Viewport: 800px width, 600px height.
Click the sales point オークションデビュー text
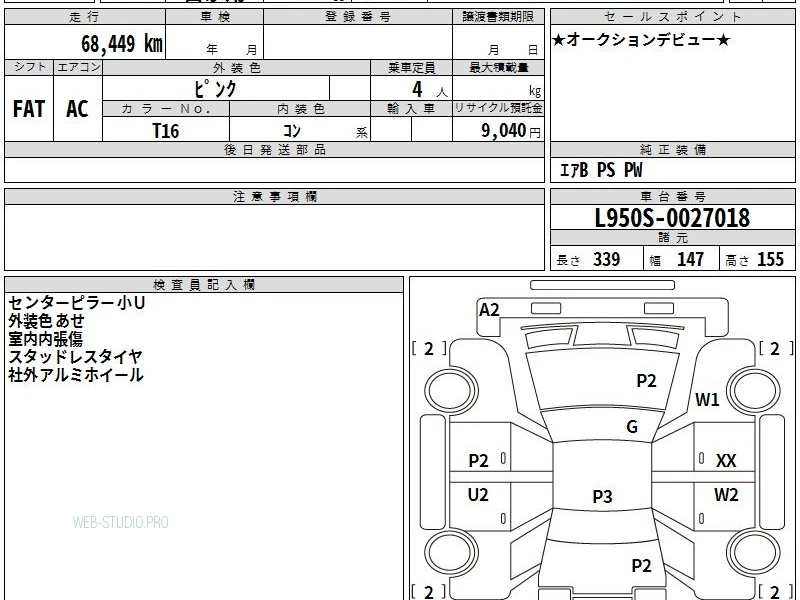coord(641,40)
